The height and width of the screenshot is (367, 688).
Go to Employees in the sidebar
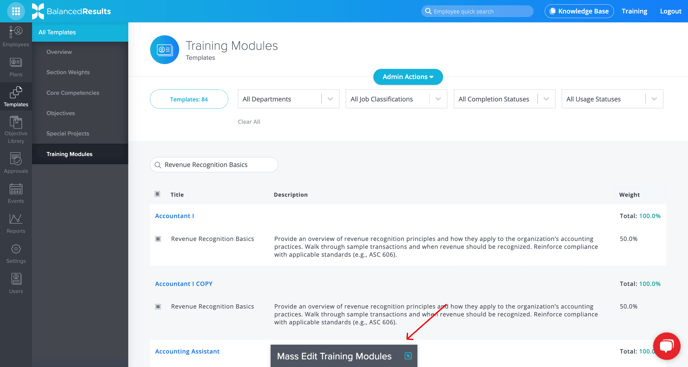click(16, 36)
